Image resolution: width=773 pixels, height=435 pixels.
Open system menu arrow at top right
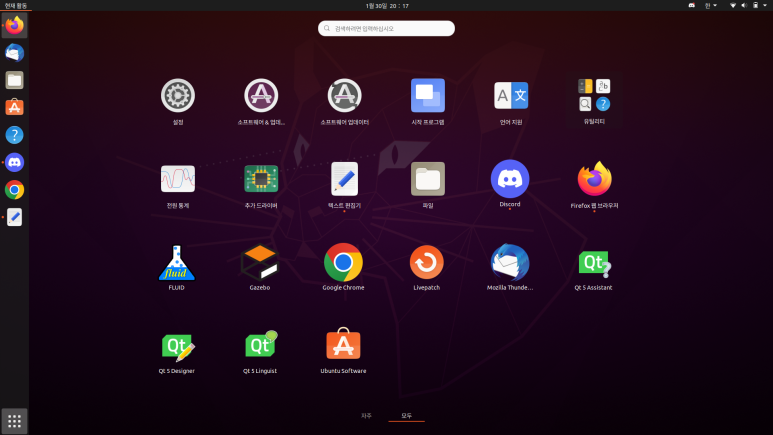(765, 5)
